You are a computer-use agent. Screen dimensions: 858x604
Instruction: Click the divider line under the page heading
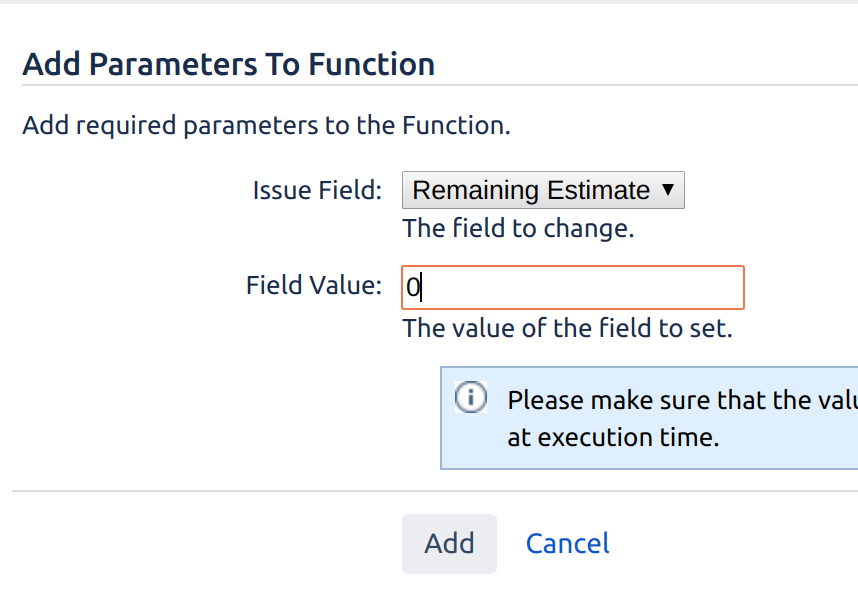(440, 85)
